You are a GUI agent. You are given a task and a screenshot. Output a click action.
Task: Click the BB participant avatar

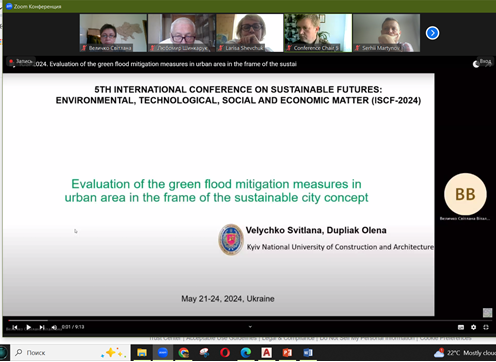pos(465,194)
